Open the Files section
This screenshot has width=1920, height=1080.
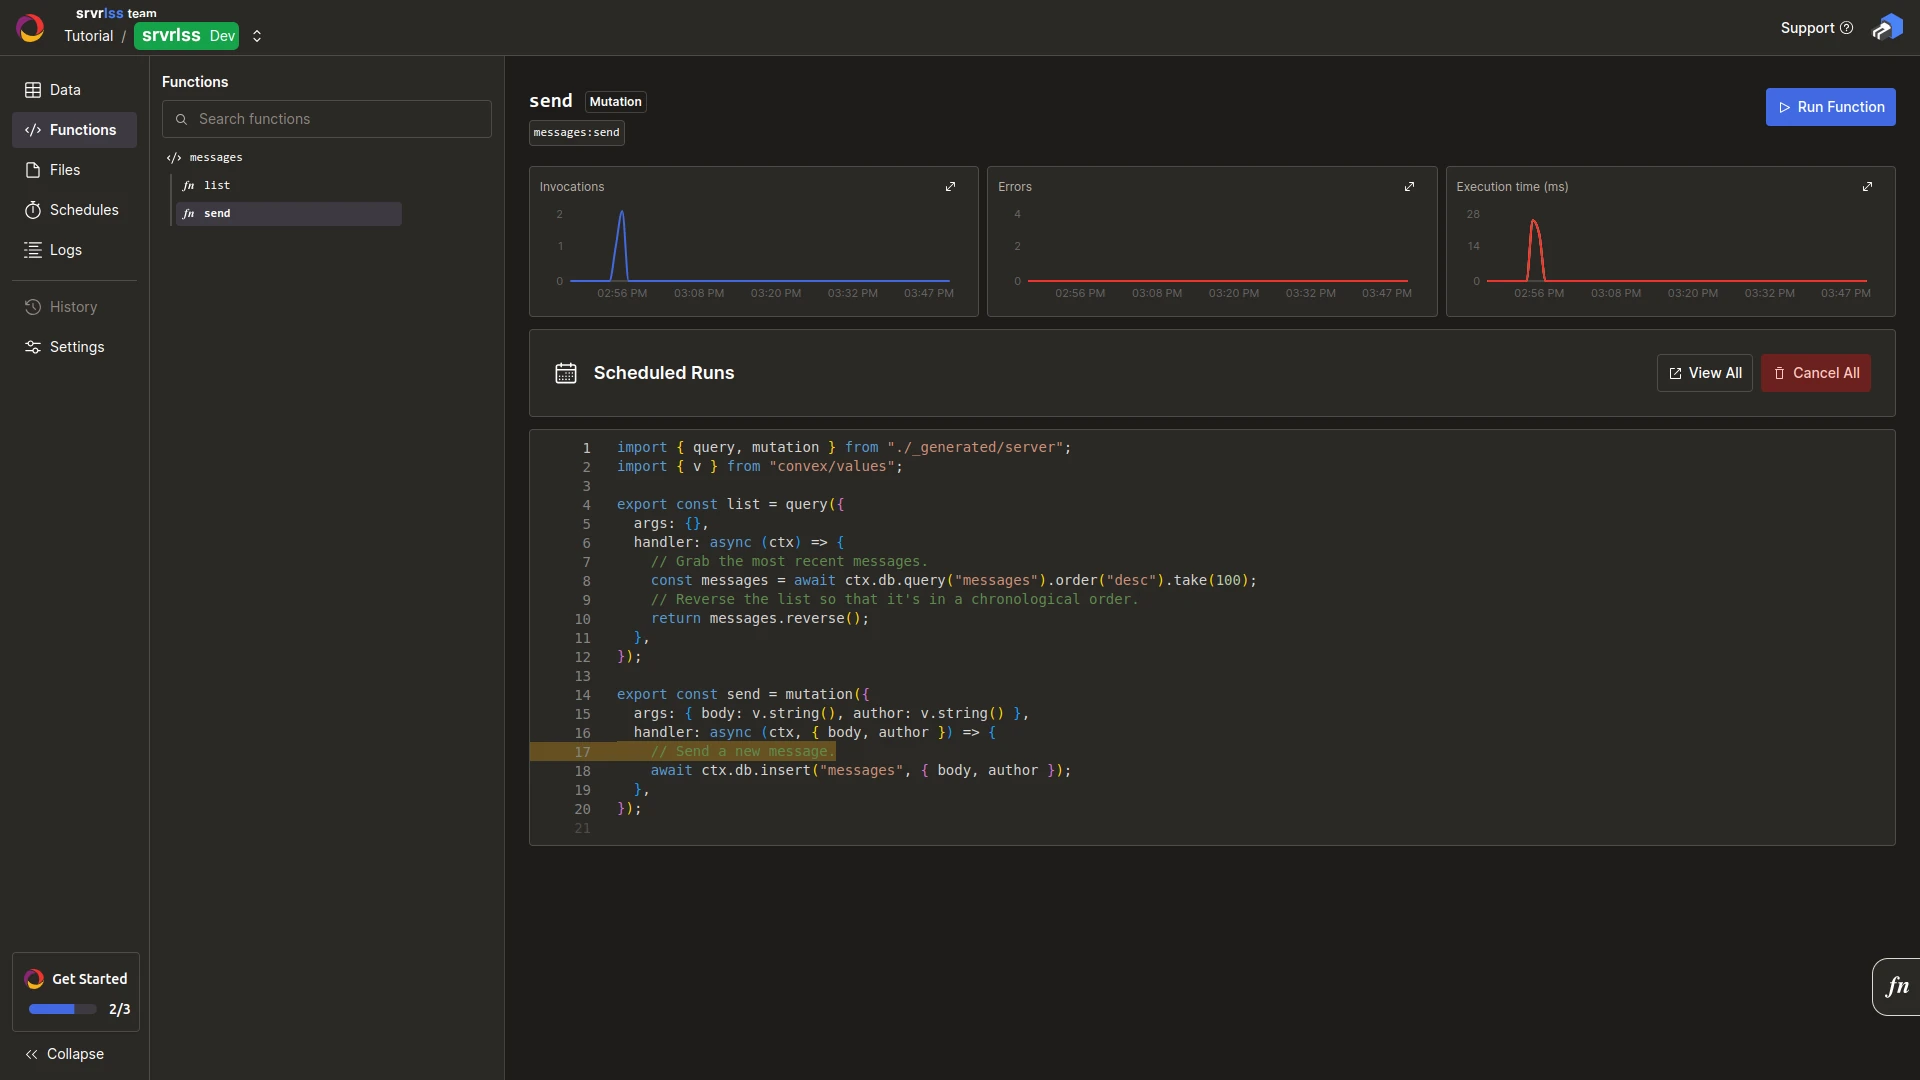click(74, 170)
